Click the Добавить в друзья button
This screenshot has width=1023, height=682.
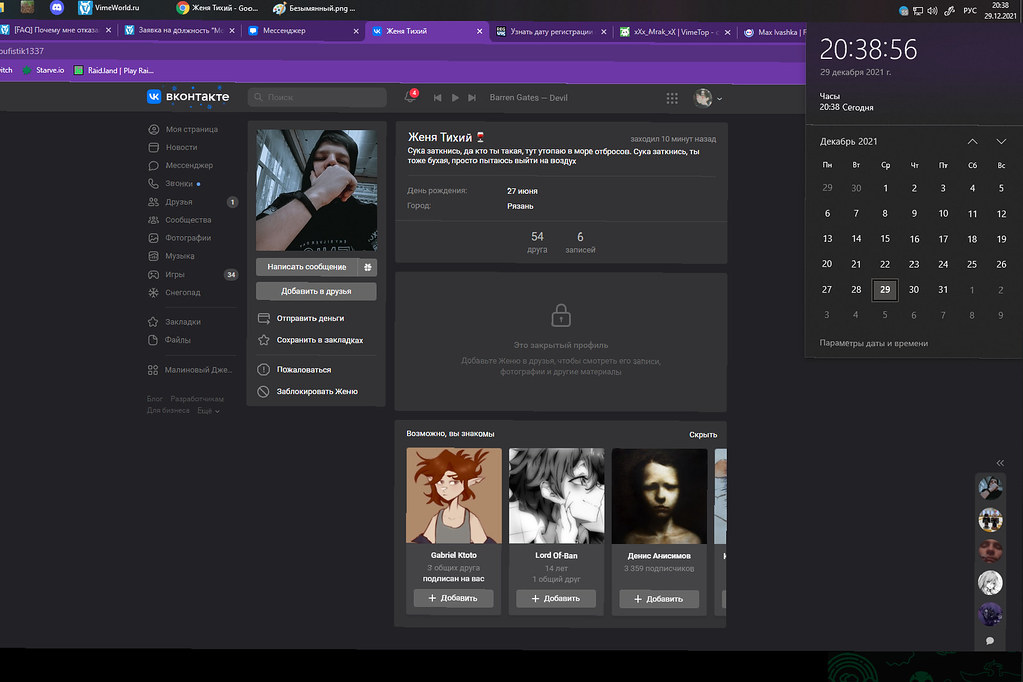coord(316,291)
